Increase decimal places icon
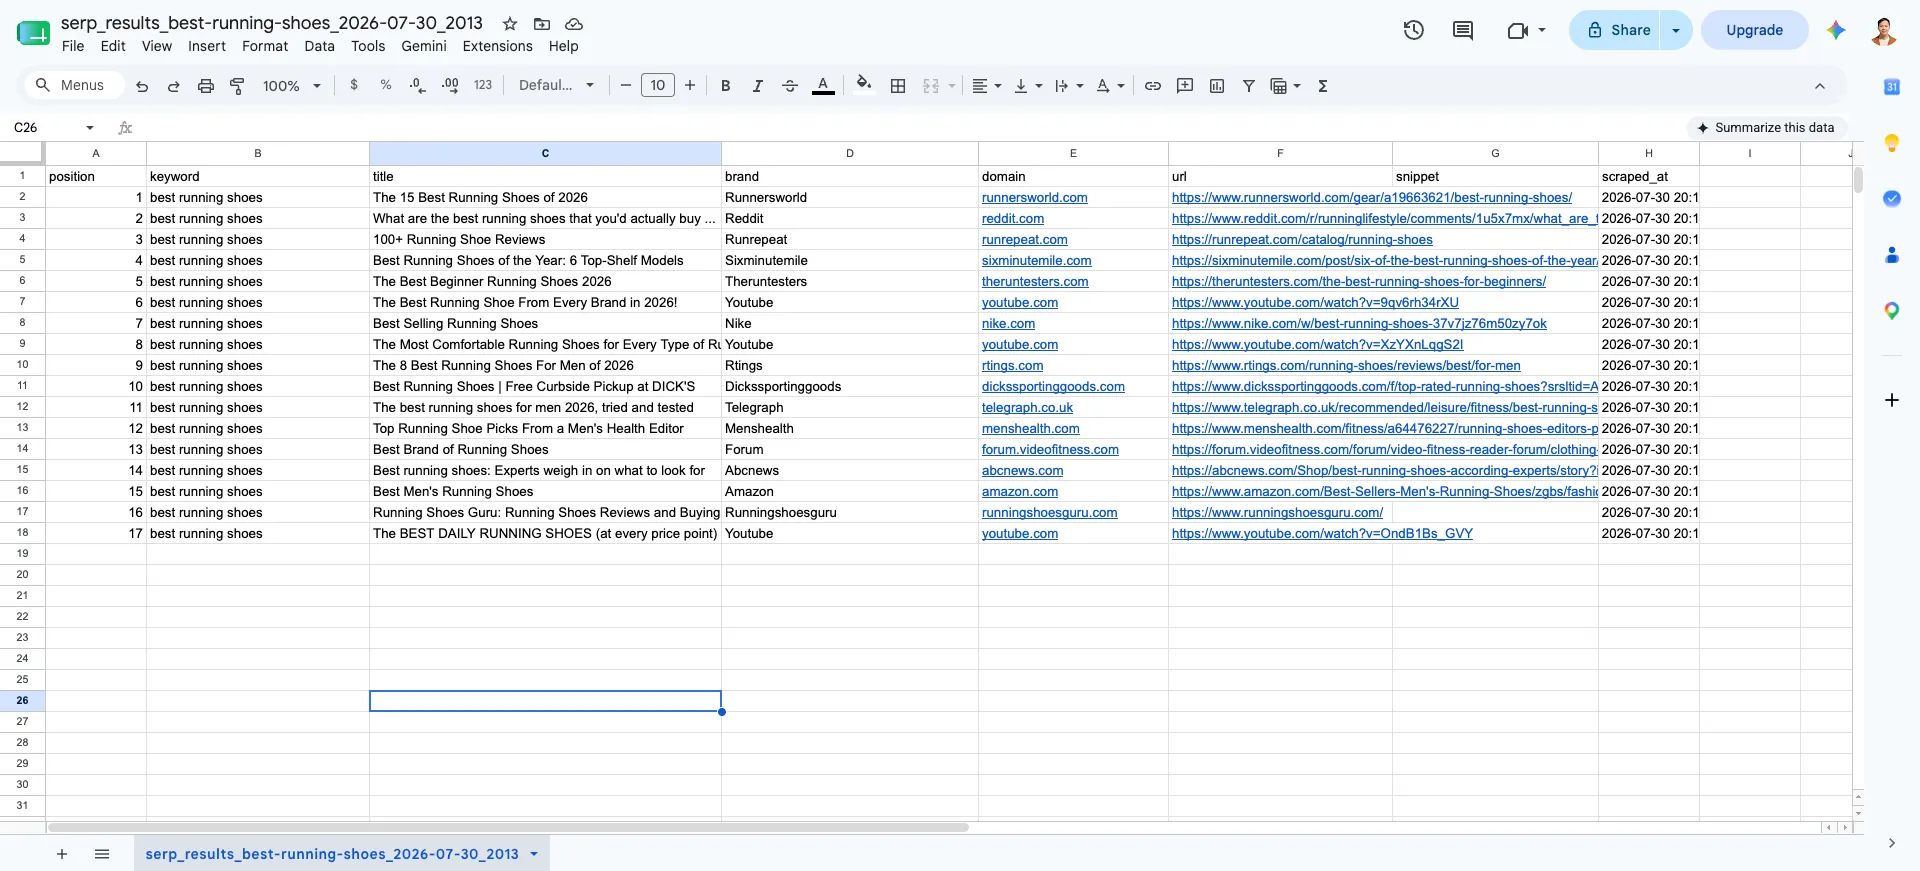The width and height of the screenshot is (1920, 871). (450, 85)
